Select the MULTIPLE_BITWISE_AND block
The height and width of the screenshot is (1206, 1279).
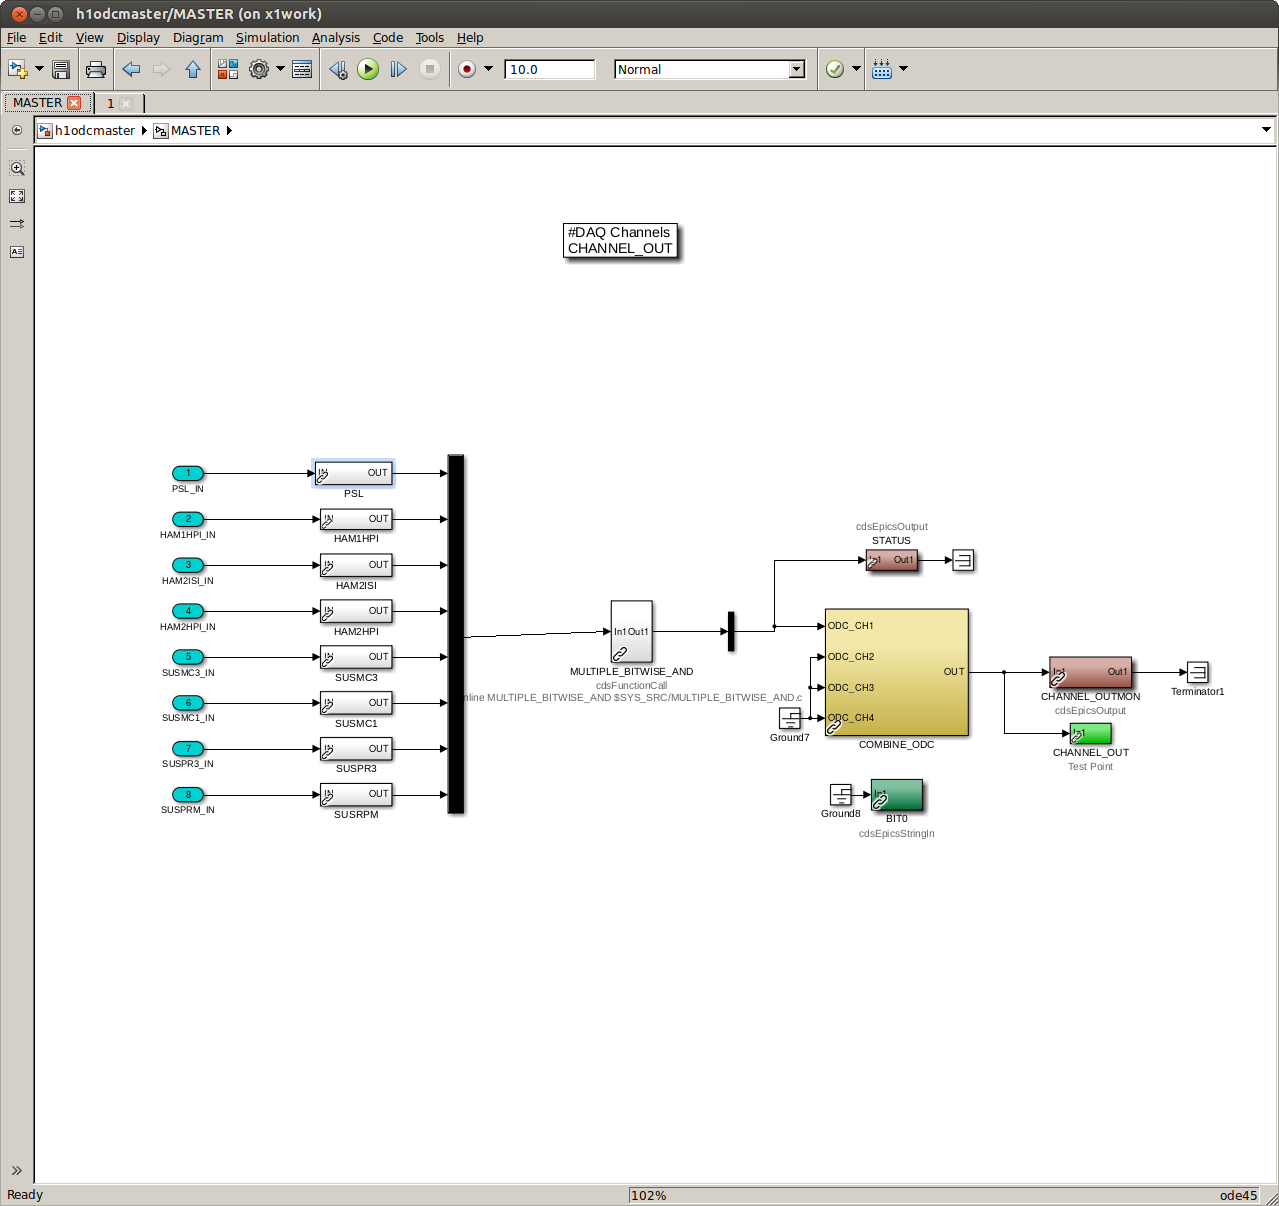[632, 631]
